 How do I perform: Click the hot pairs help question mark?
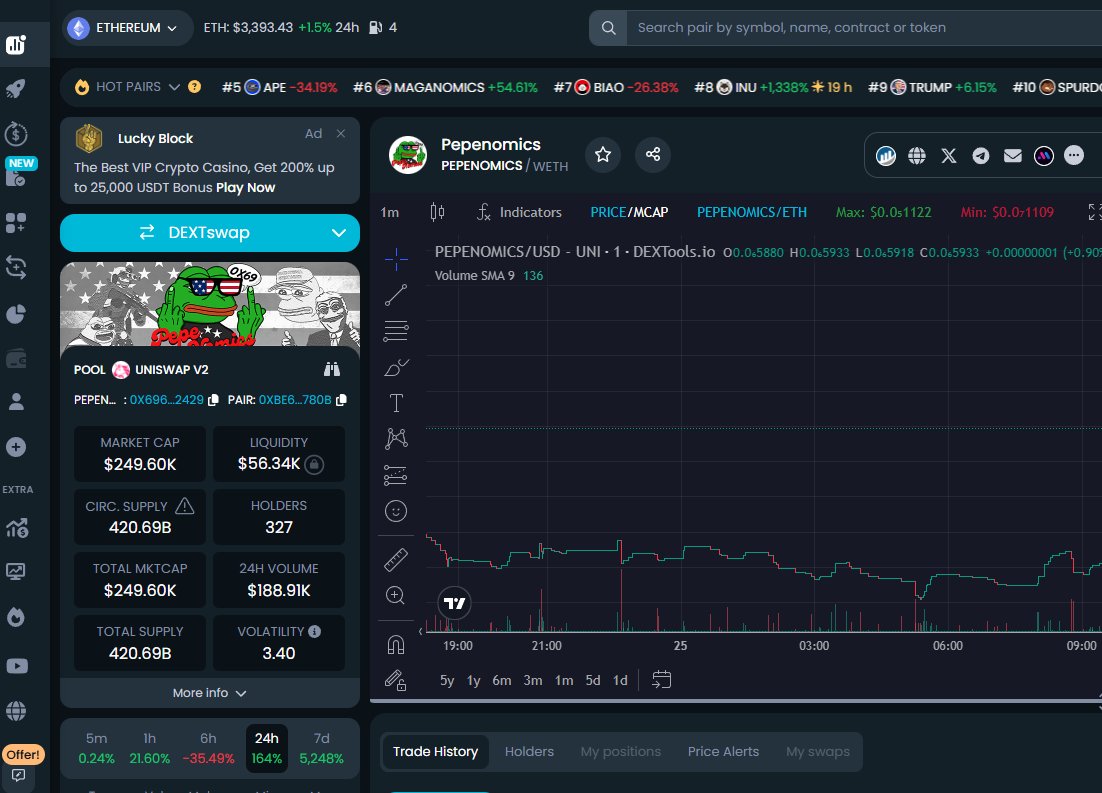(195, 86)
